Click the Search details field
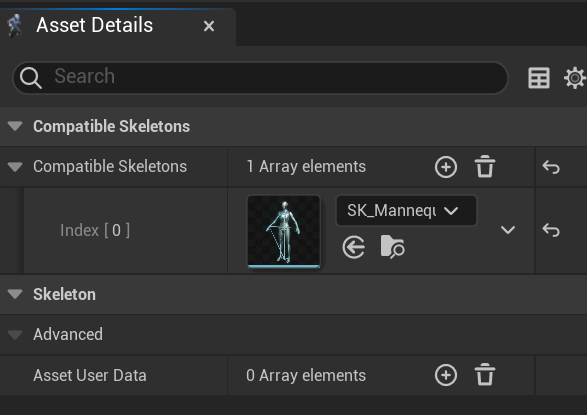587x415 pixels. click(x=261, y=77)
